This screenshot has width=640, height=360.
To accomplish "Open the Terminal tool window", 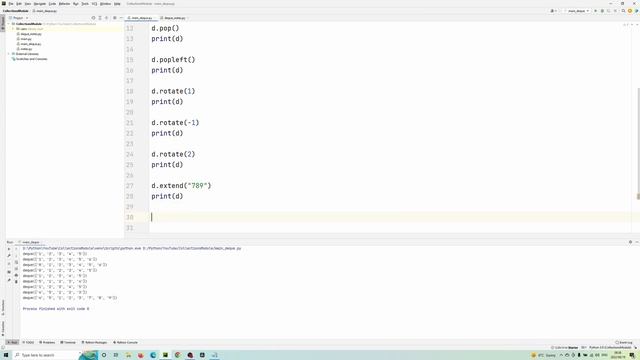I will (68, 342).
